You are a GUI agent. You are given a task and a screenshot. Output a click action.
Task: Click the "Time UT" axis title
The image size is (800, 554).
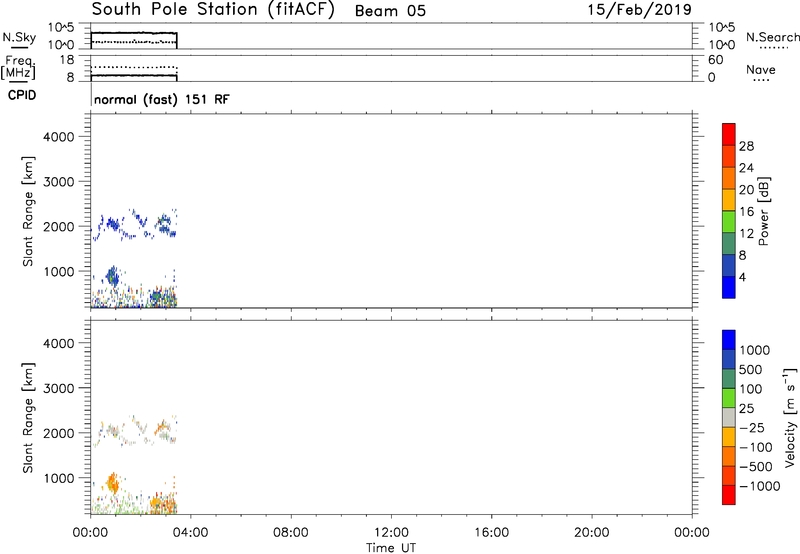pos(391,548)
